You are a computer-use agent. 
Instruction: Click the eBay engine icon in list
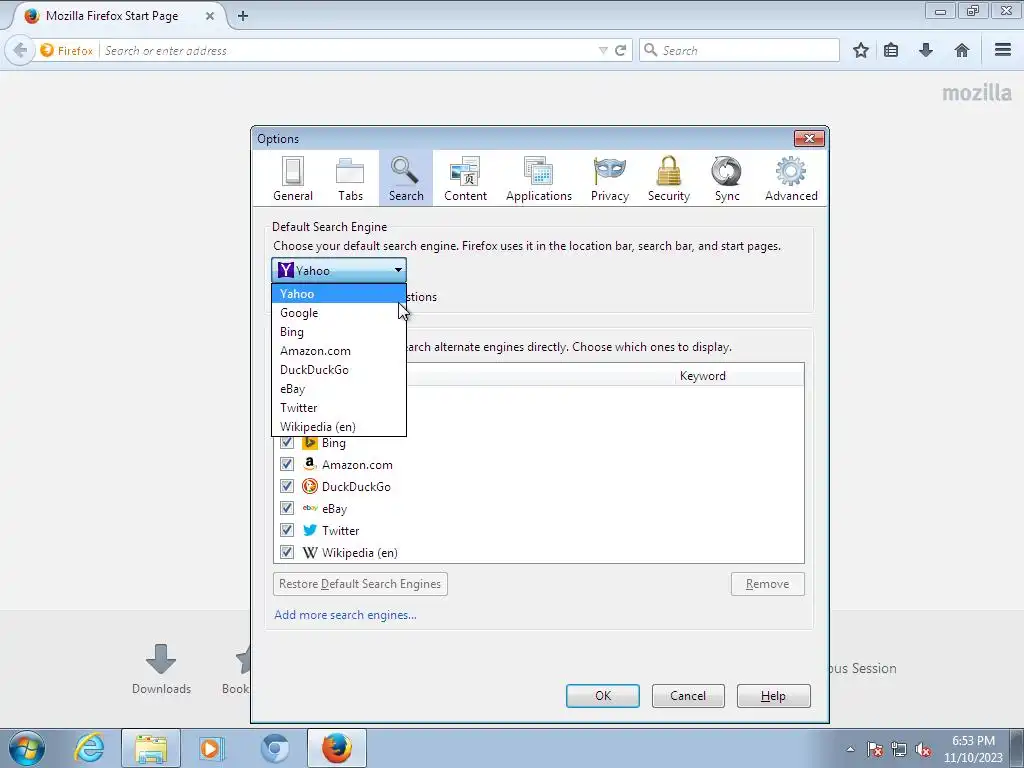click(x=310, y=508)
